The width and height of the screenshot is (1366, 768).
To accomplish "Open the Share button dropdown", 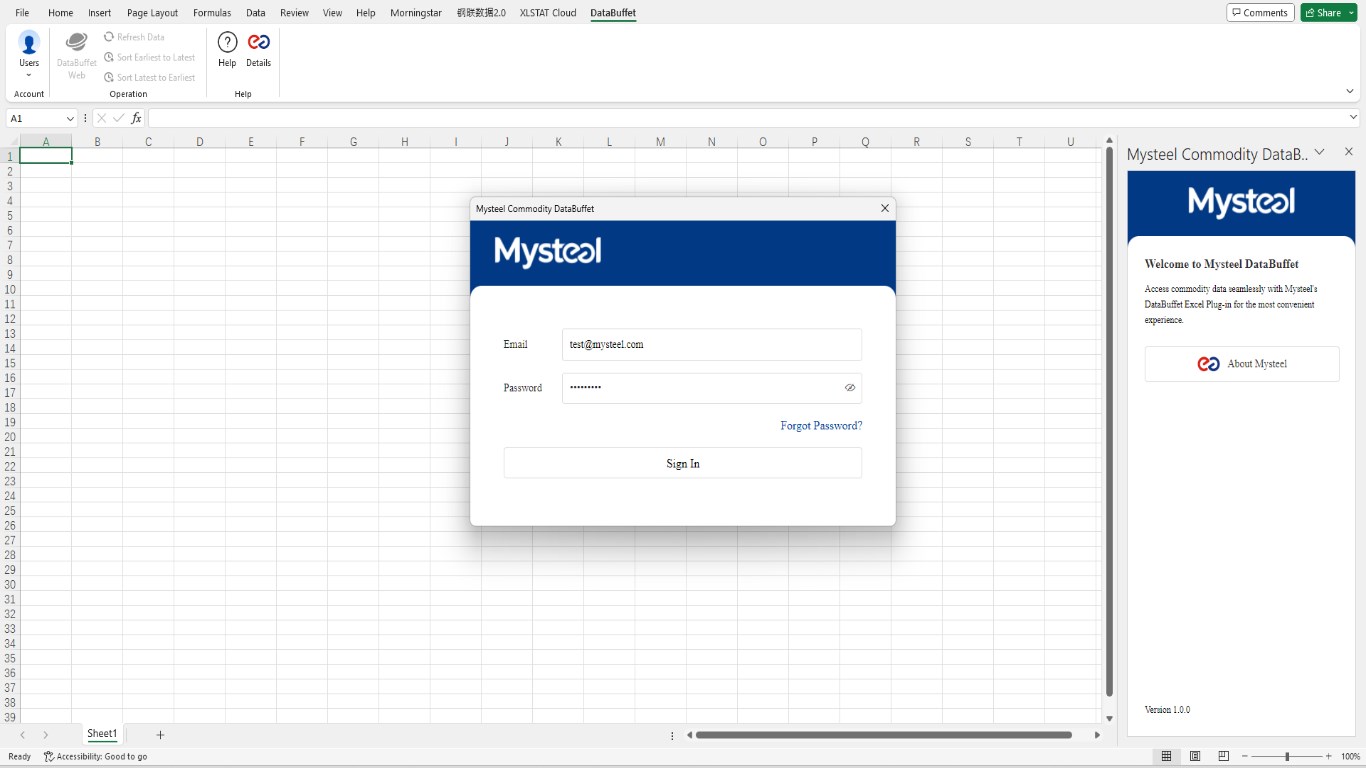I will pos(1352,13).
